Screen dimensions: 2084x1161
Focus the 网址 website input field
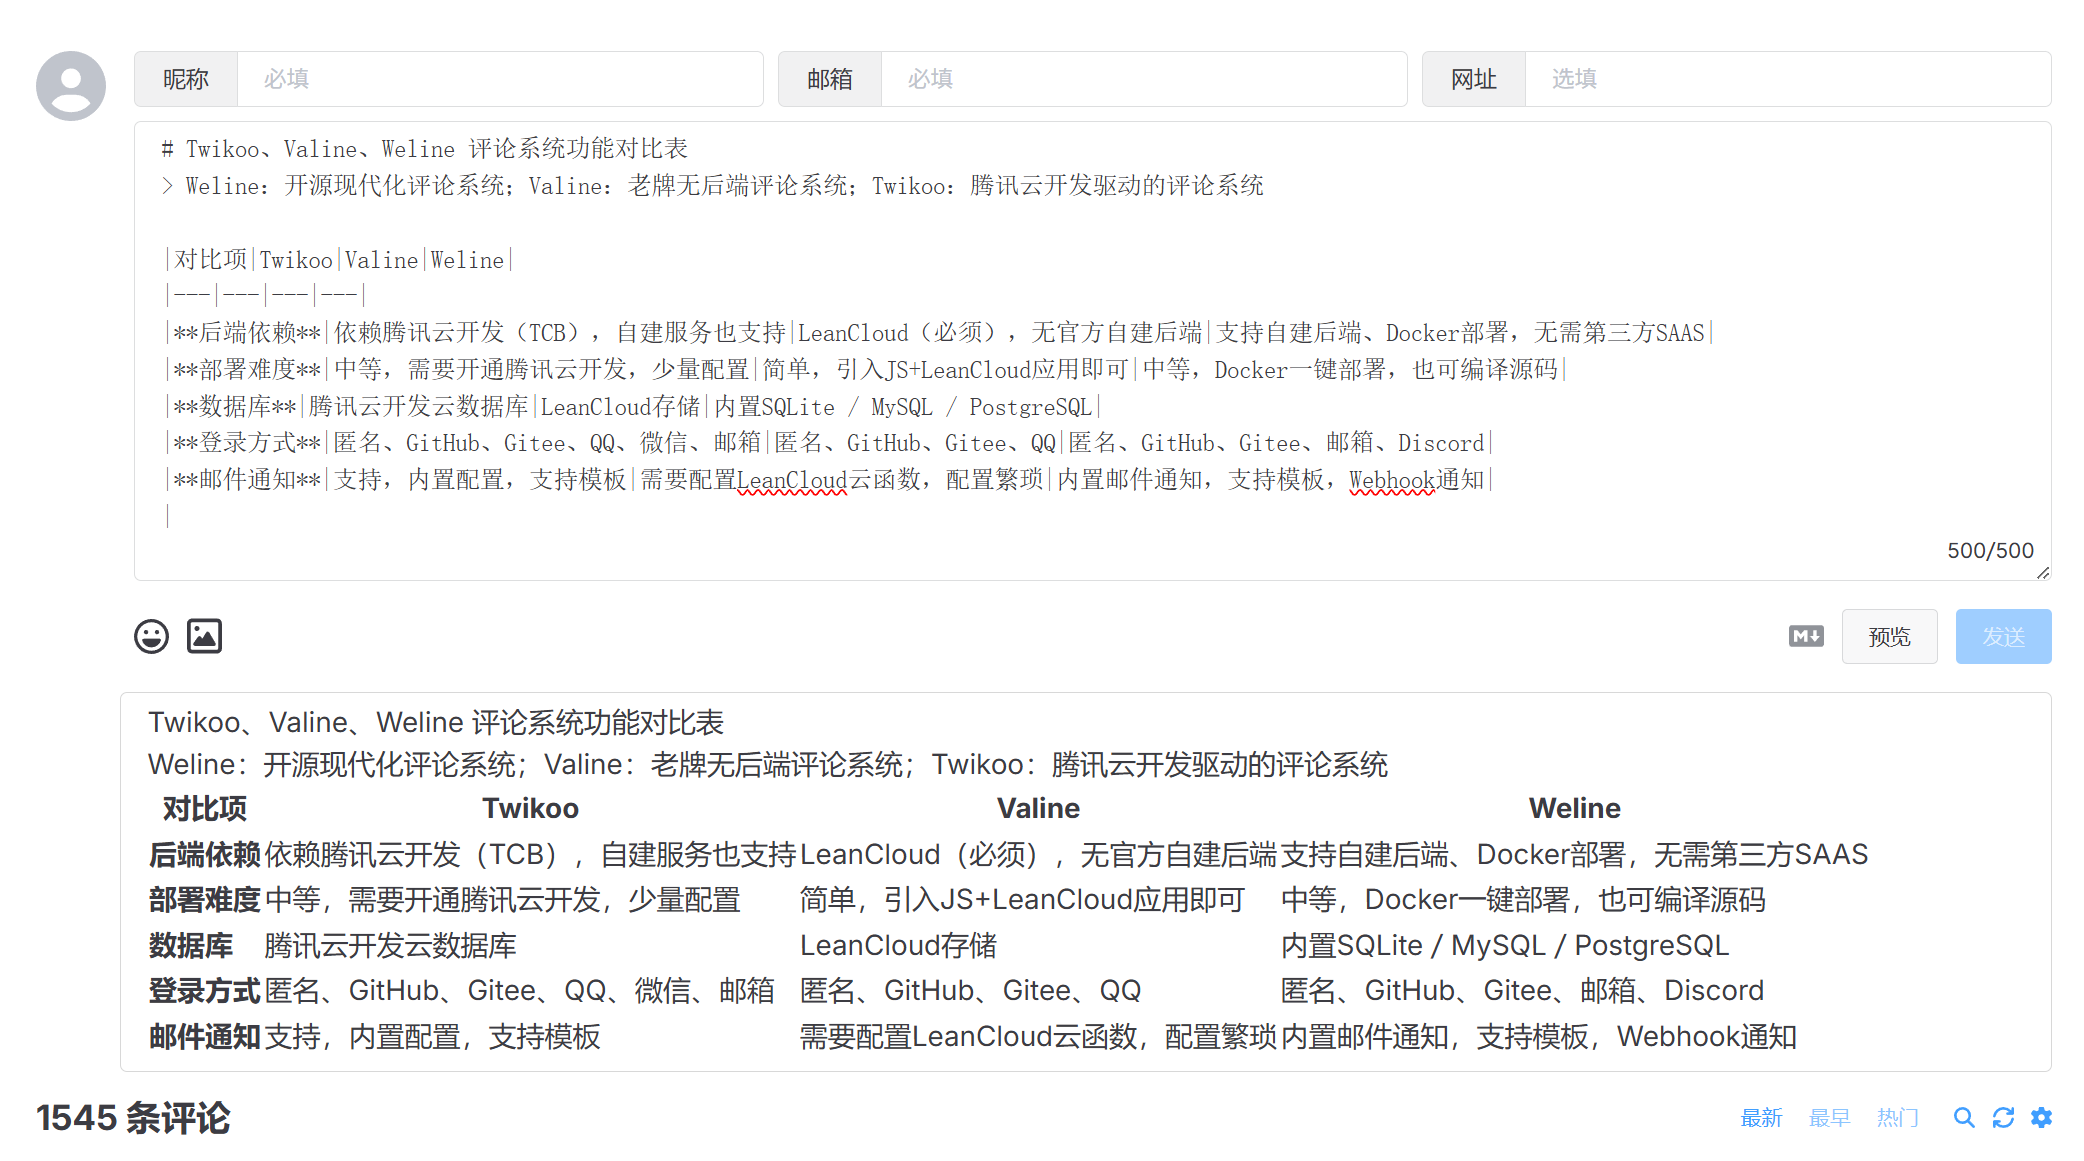(1788, 79)
